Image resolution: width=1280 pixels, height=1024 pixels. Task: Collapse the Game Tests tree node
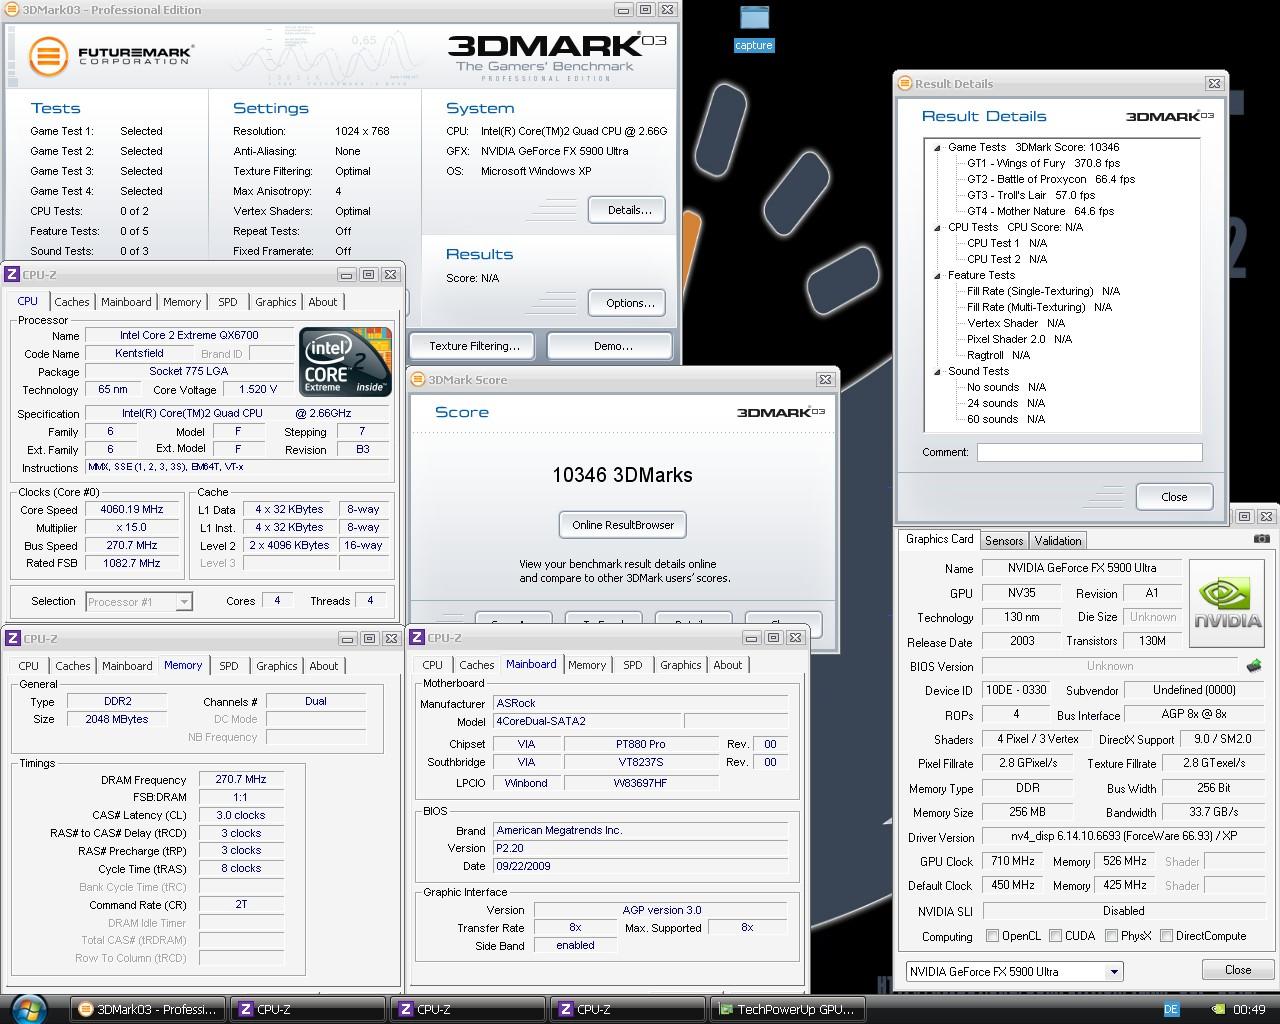938,147
